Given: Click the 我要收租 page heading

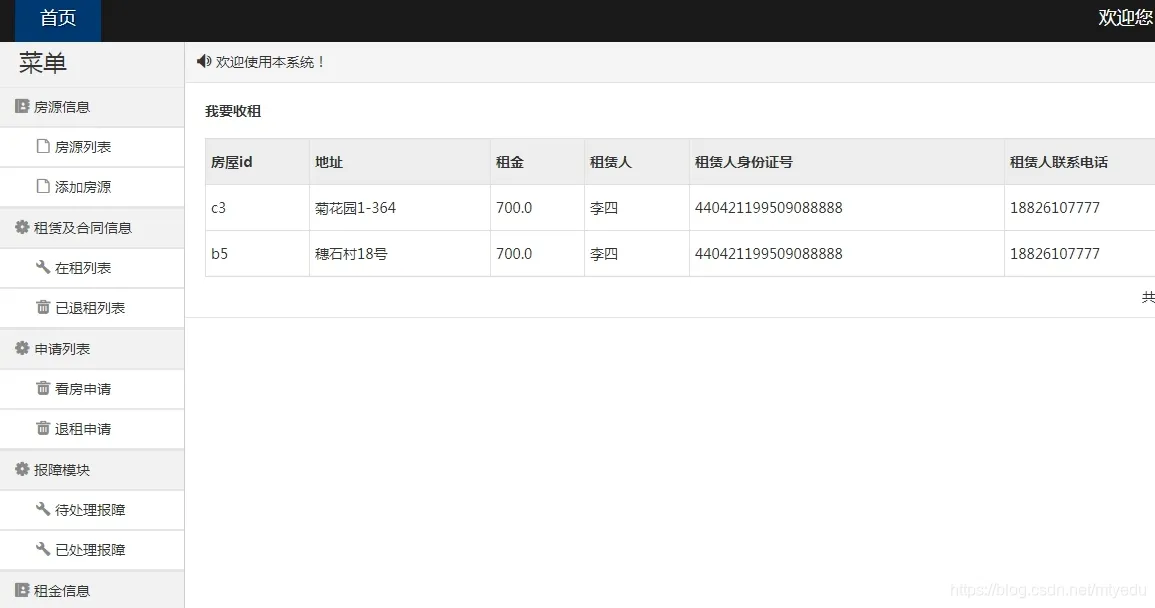Looking at the screenshot, I should (233, 111).
